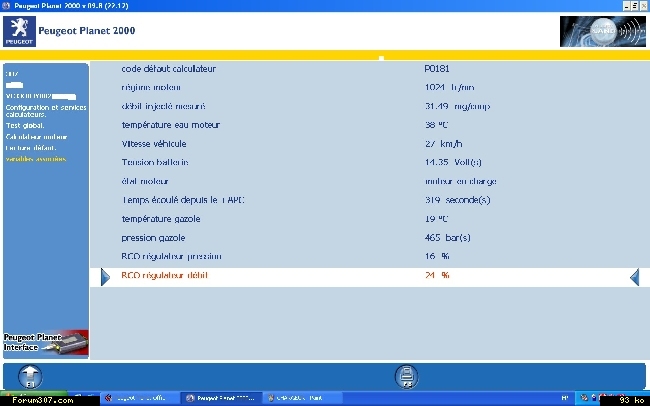Screen dimensions: 650x406
Task: Click Peugeot Planet 2000 header title
Action: click(x=87, y=31)
